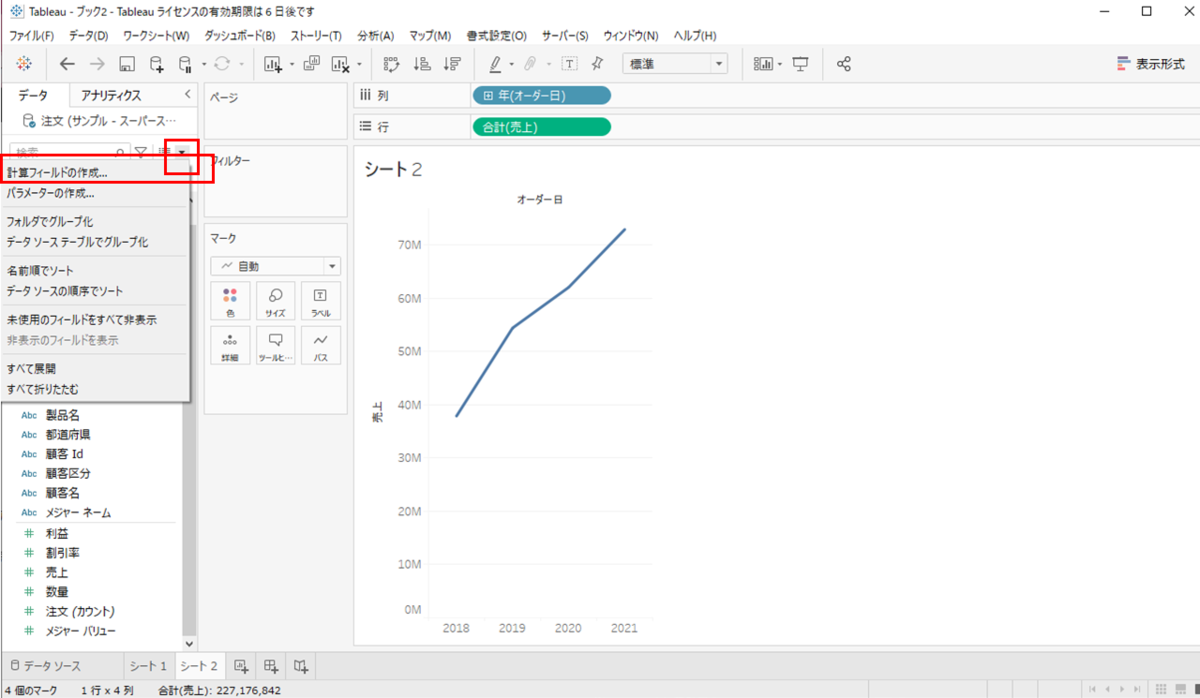
Task: Open the ファイル(F) menu
Action: tap(31, 35)
